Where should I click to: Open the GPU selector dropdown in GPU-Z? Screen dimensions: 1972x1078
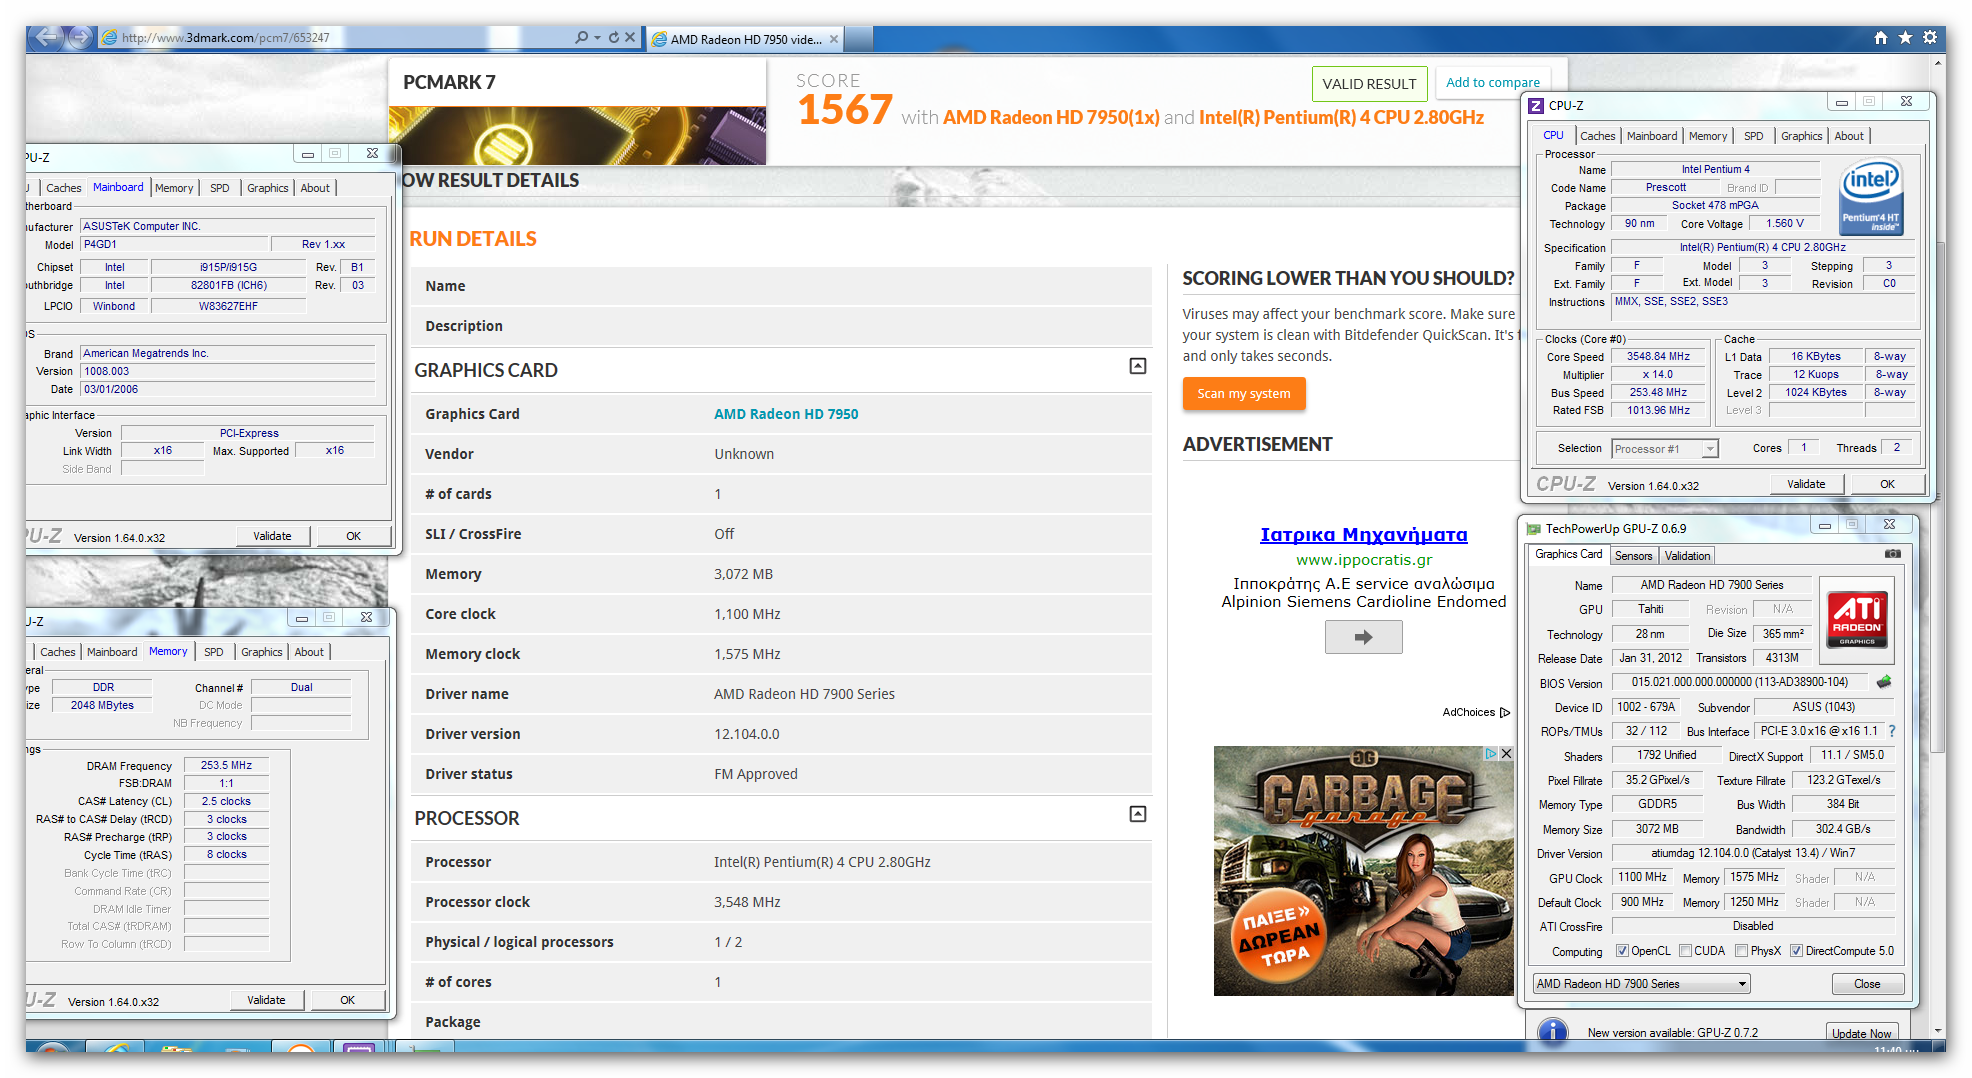click(1641, 984)
